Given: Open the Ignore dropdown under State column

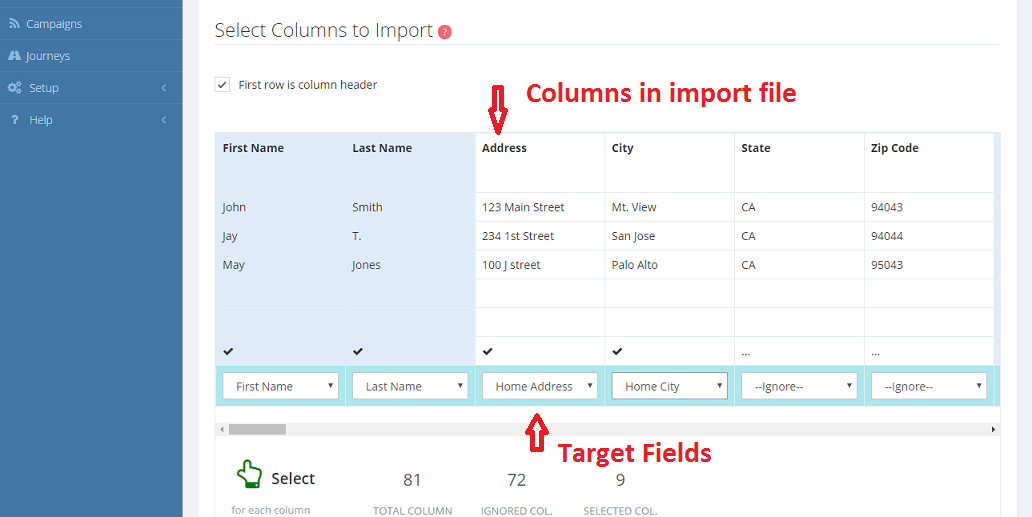Looking at the screenshot, I should coord(799,386).
